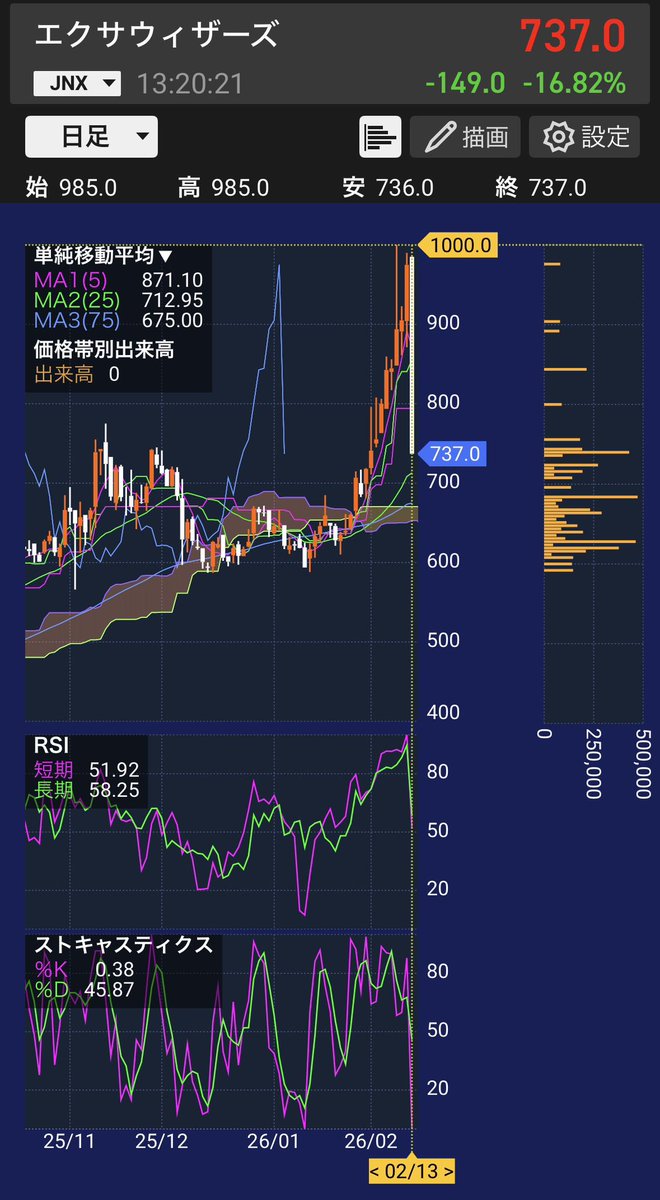Click the 出来高 0 value

pos(77,374)
